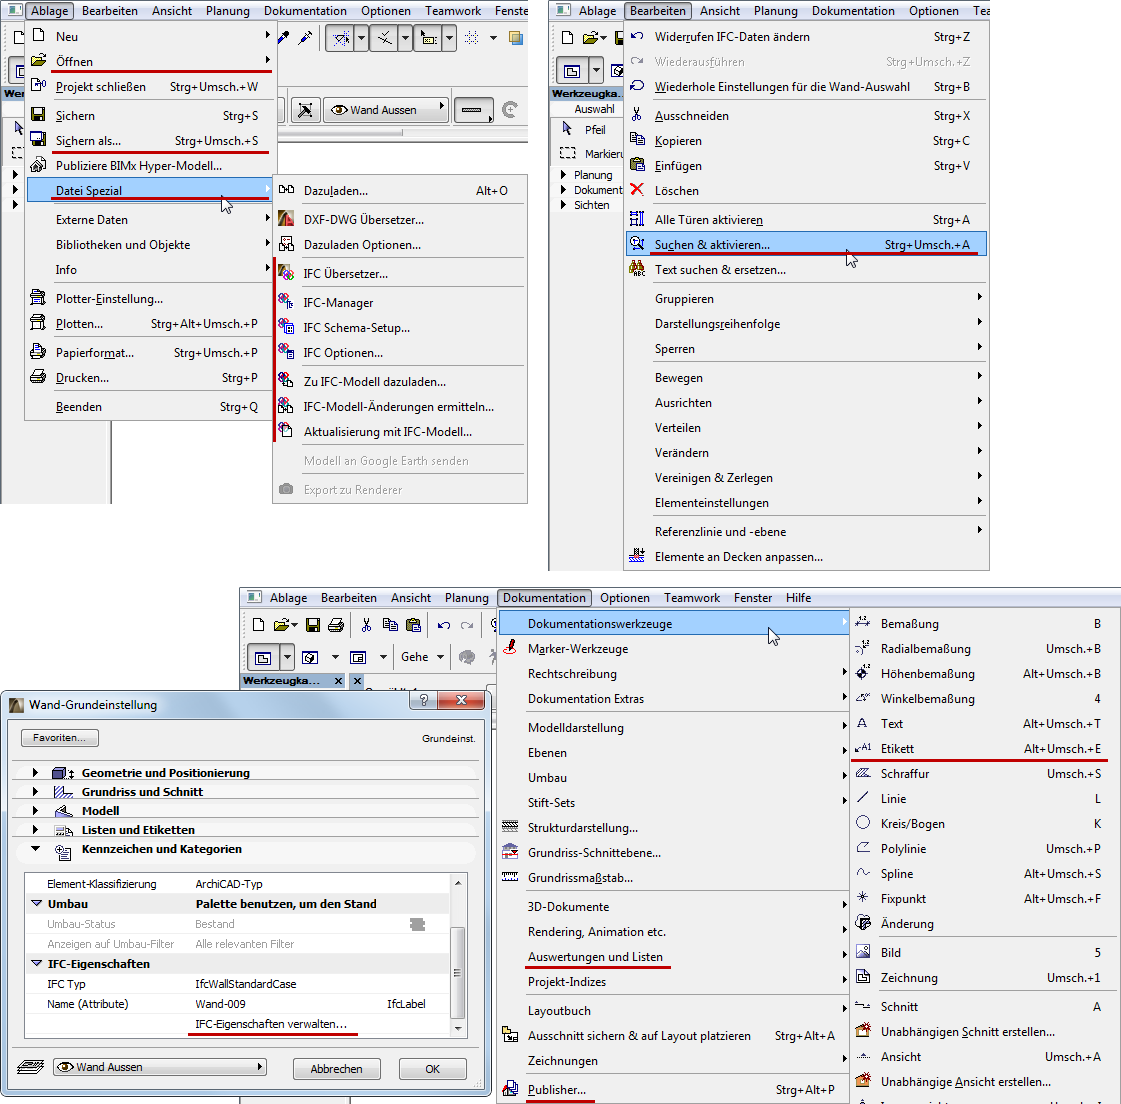This screenshot has width=1121, height=1104.
Task: Click the Widerrufen undo arrow icon
Action: point(444,625)
